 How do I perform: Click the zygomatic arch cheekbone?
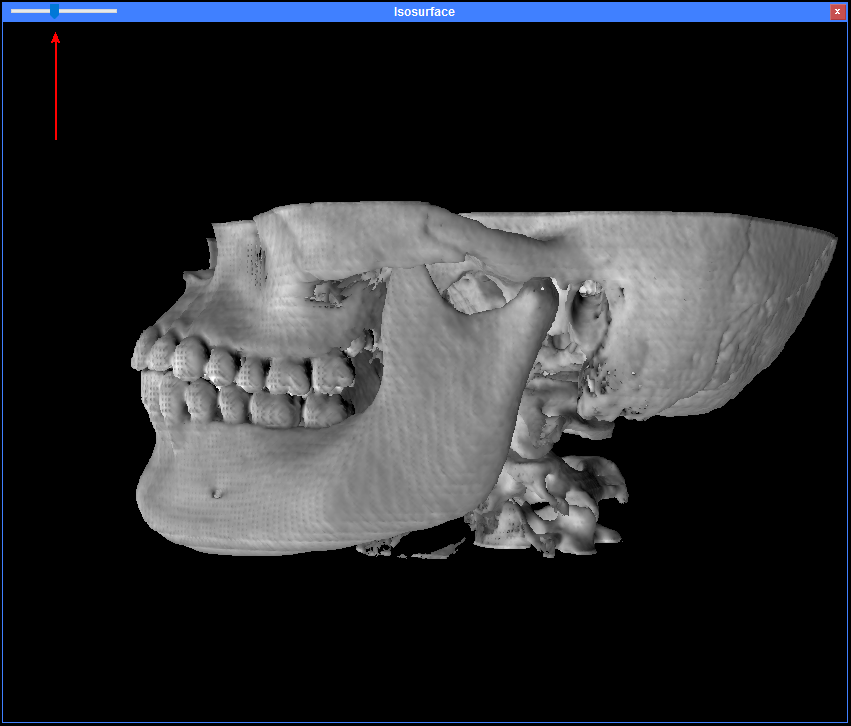point(400,240)
